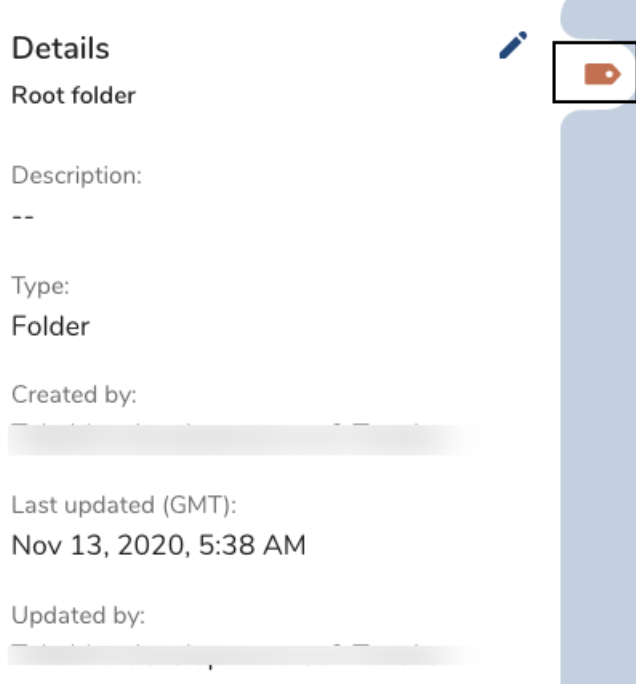The height and width of the screenshot is (684, 636).
Task: Open the orange tag icon tab
Action: click(x=602, y=74)
